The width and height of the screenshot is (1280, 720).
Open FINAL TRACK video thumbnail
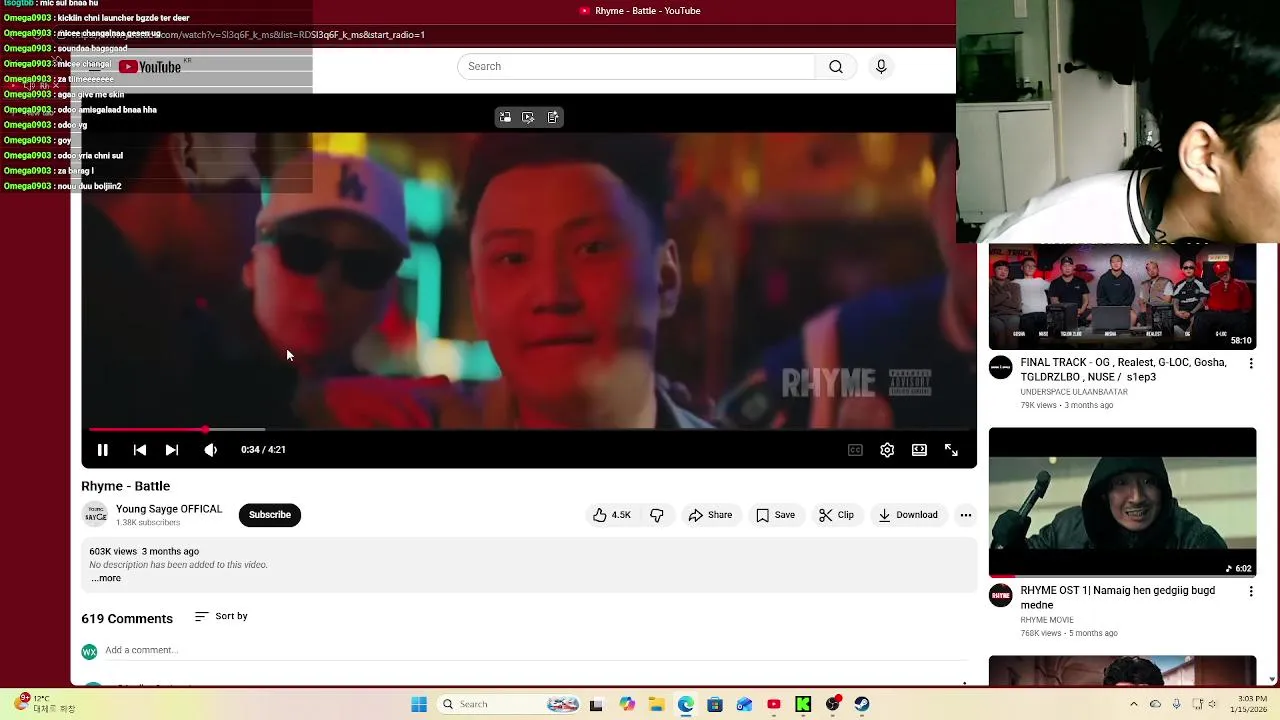[x=1122, y=297]
